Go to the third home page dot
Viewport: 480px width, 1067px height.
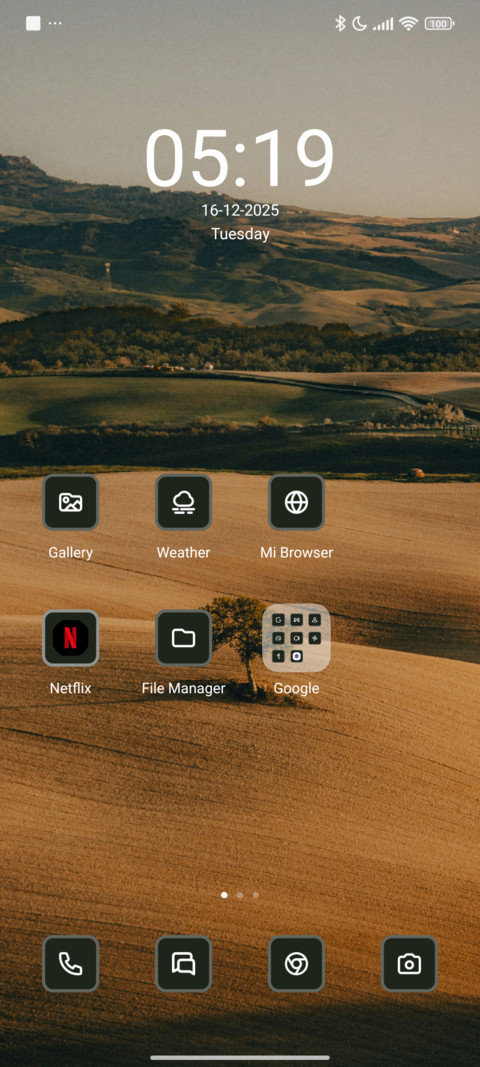[255, 896]
